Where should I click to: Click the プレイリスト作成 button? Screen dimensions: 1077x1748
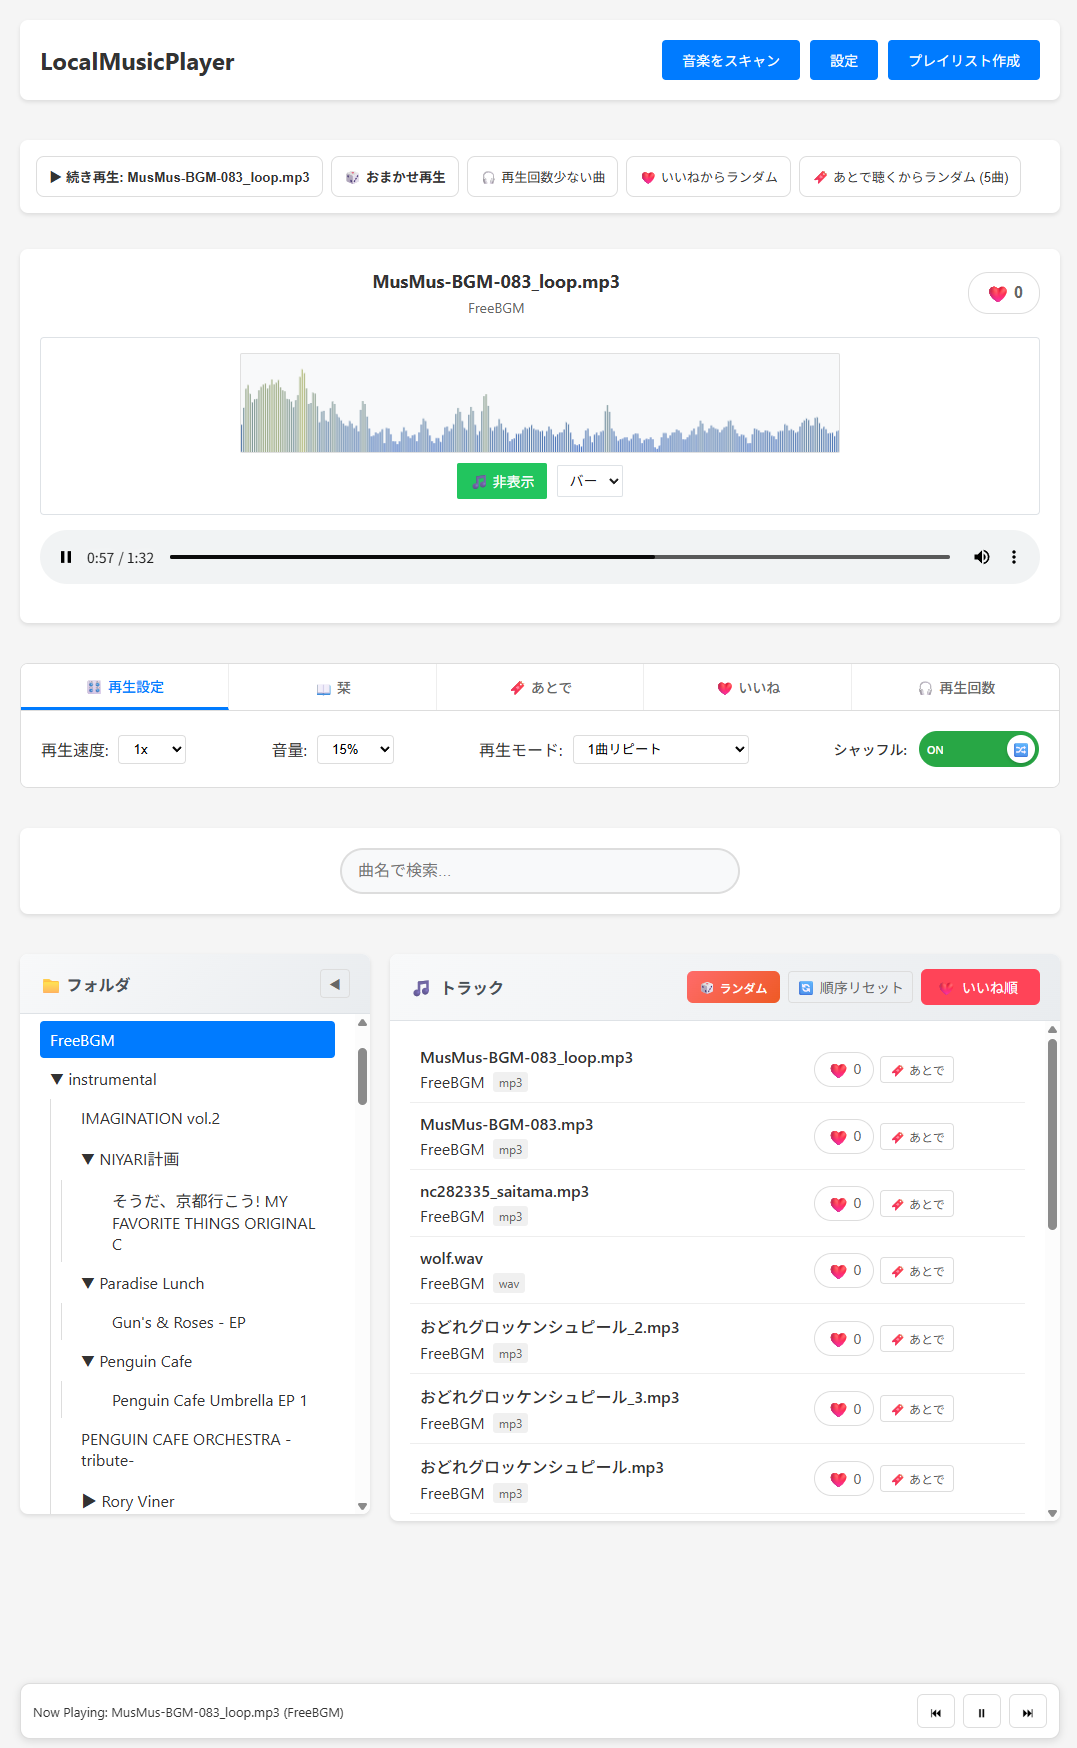click(963, 60)
